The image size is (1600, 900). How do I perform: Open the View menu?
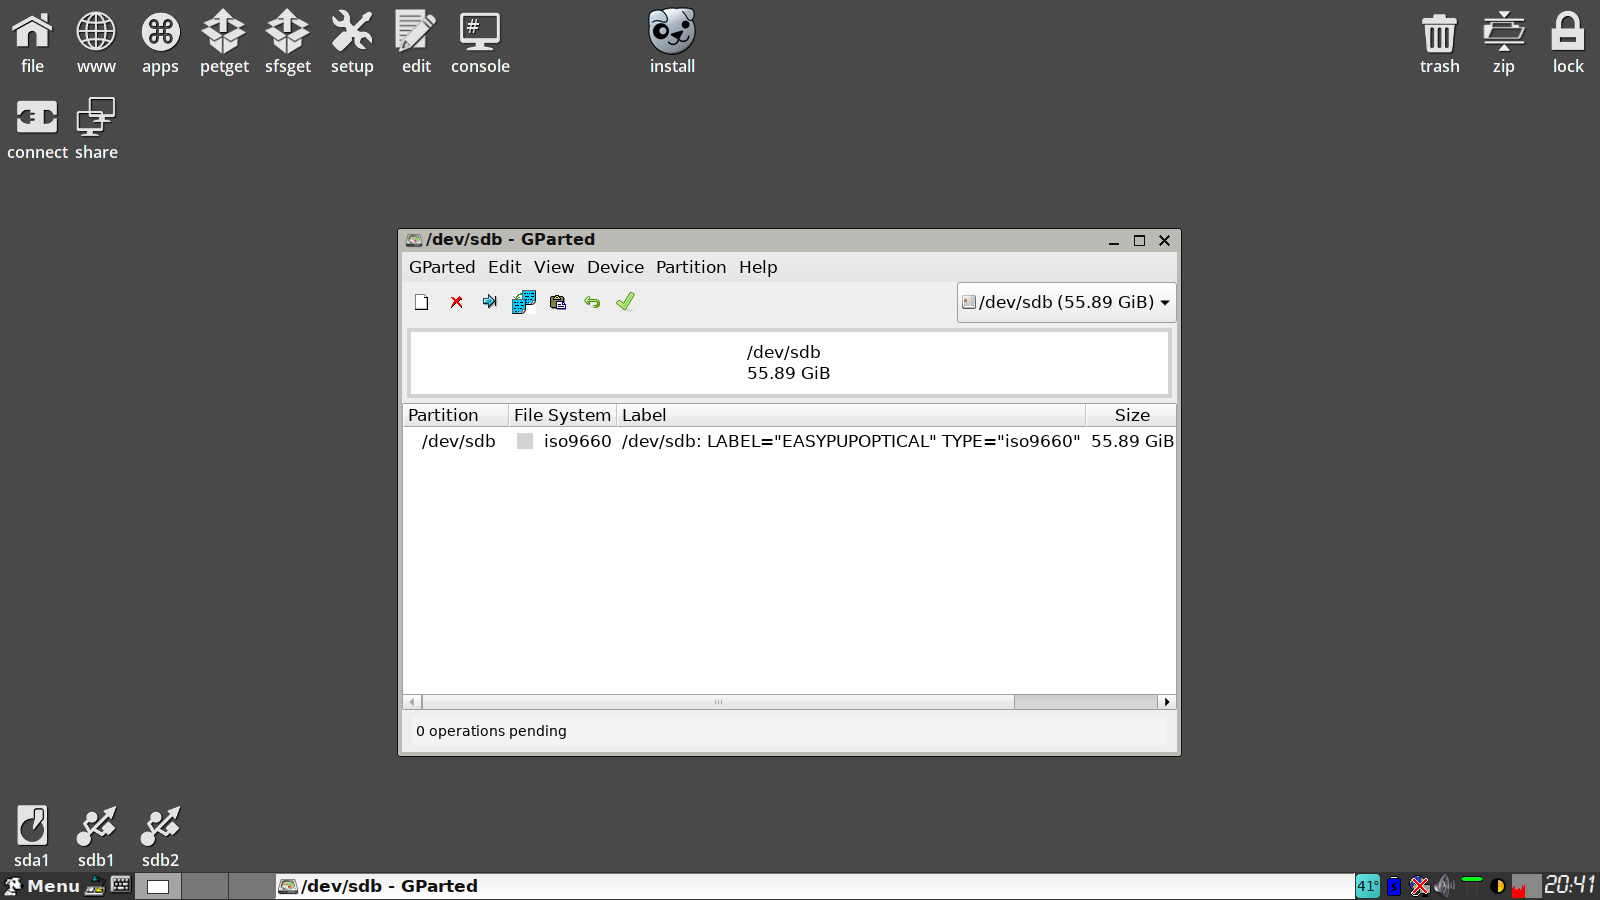(554, 267)
